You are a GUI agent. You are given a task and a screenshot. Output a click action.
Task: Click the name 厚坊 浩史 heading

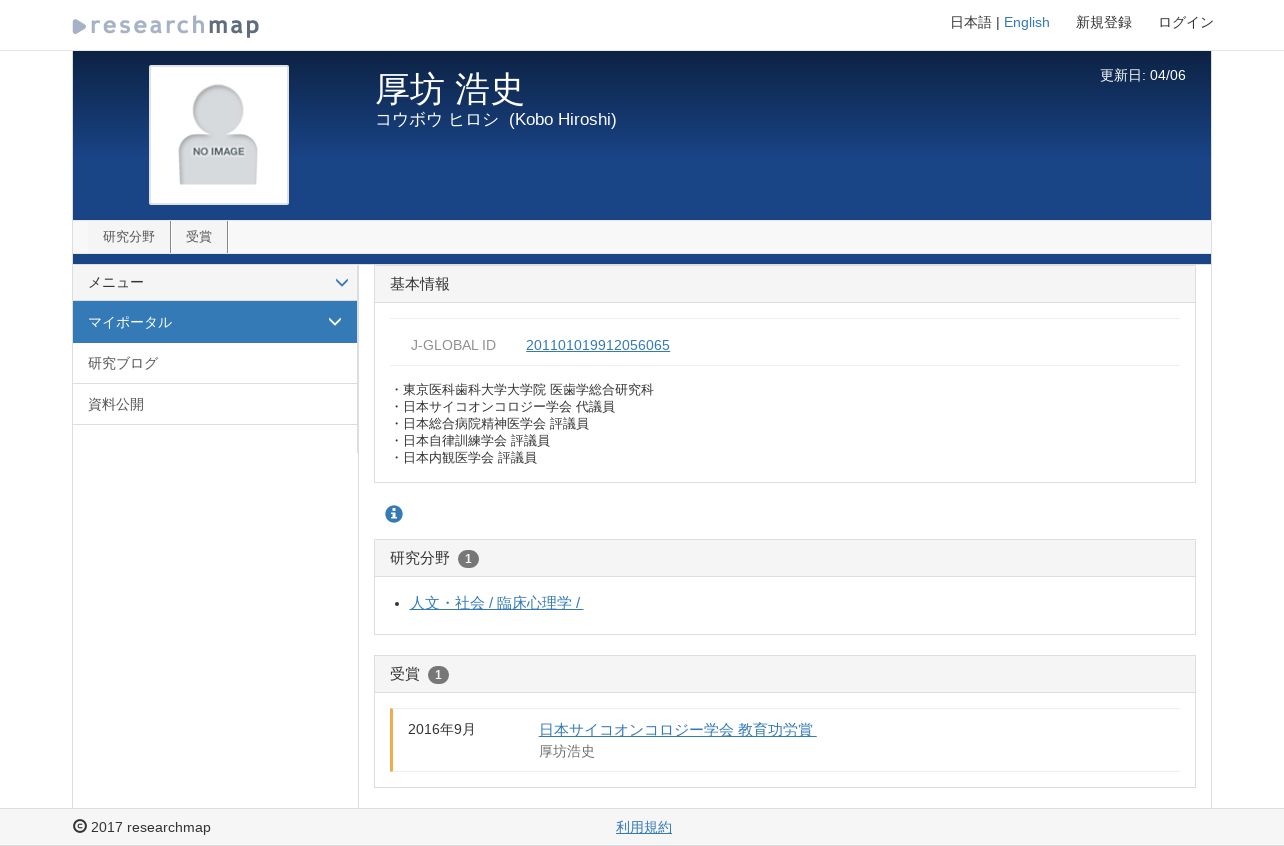point(450,89)
